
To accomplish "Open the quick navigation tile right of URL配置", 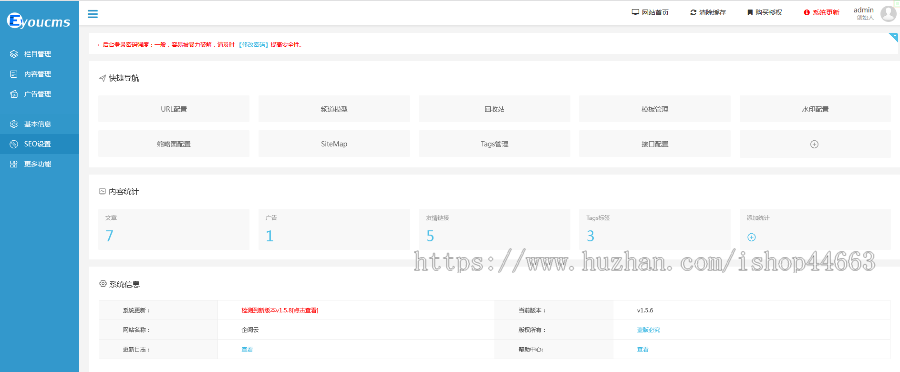I will [x=334, y=108].
